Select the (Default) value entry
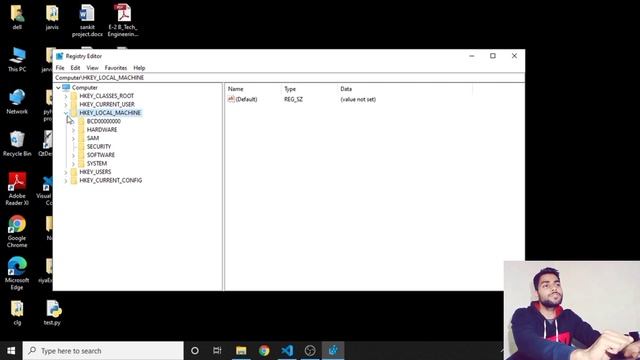The image size is (640, 360). 246,99
